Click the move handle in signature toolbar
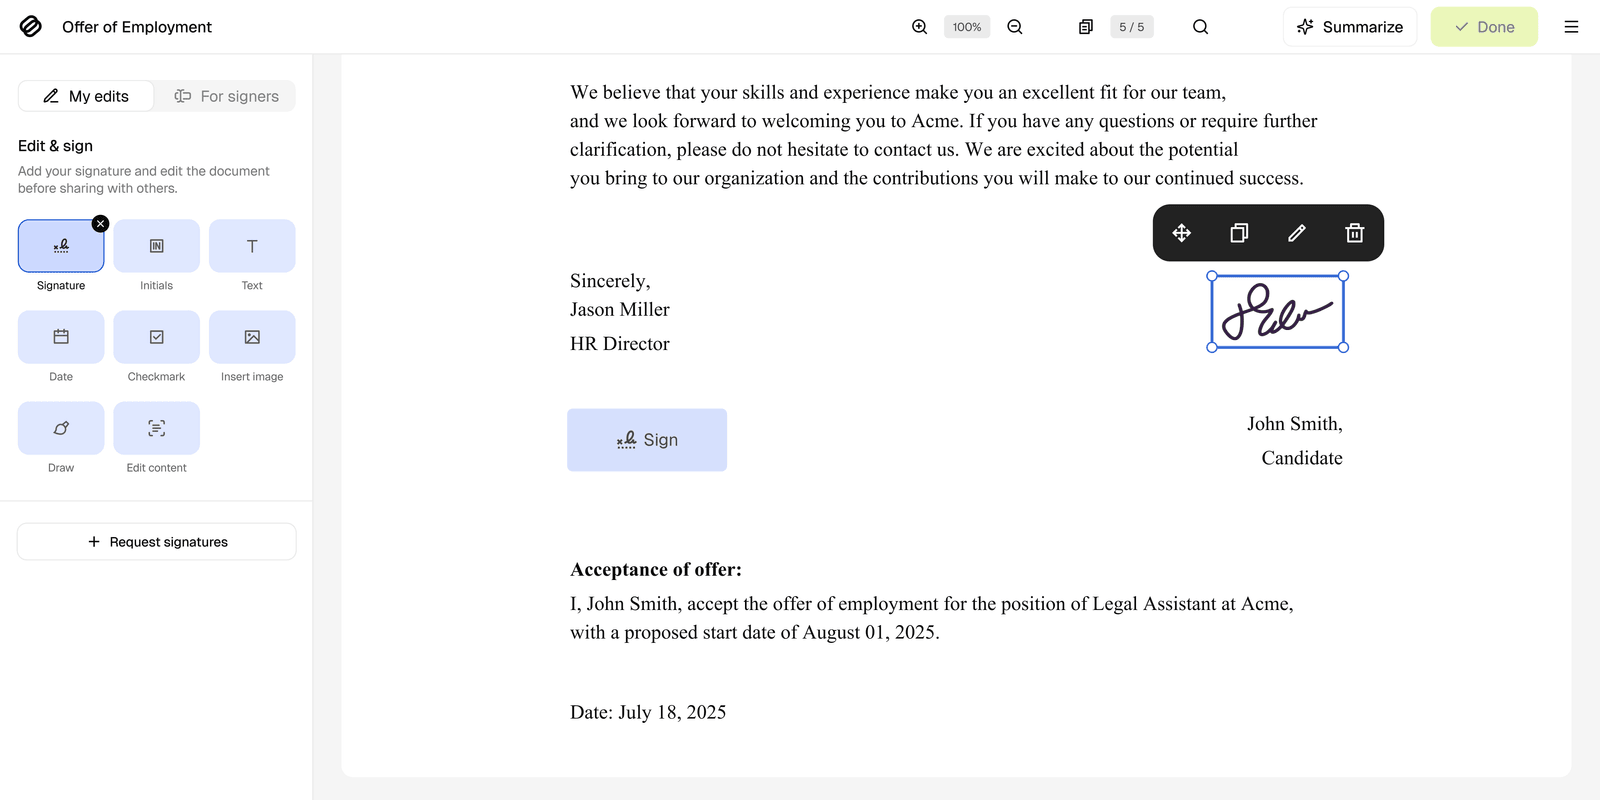Screen dimensions: 1600x800 coord(1182,233)
